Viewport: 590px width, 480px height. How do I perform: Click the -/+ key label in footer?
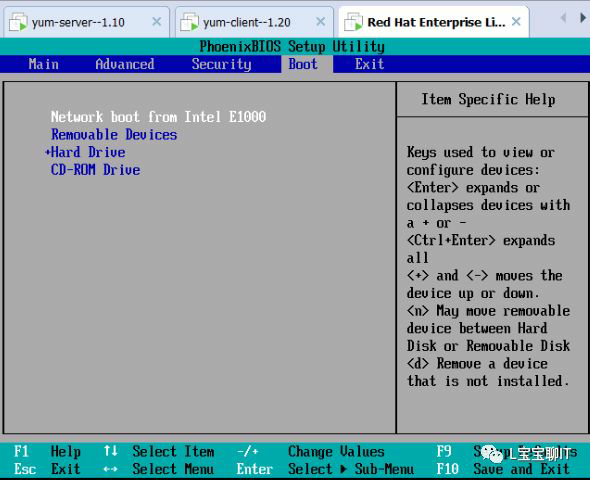(248, 451)
